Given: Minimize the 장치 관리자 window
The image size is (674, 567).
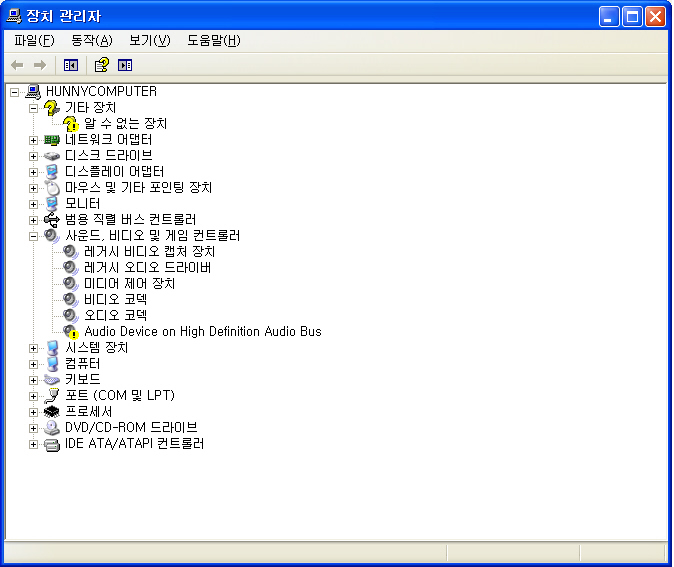Looking at the screenshot, I should [x=609, y=17].
